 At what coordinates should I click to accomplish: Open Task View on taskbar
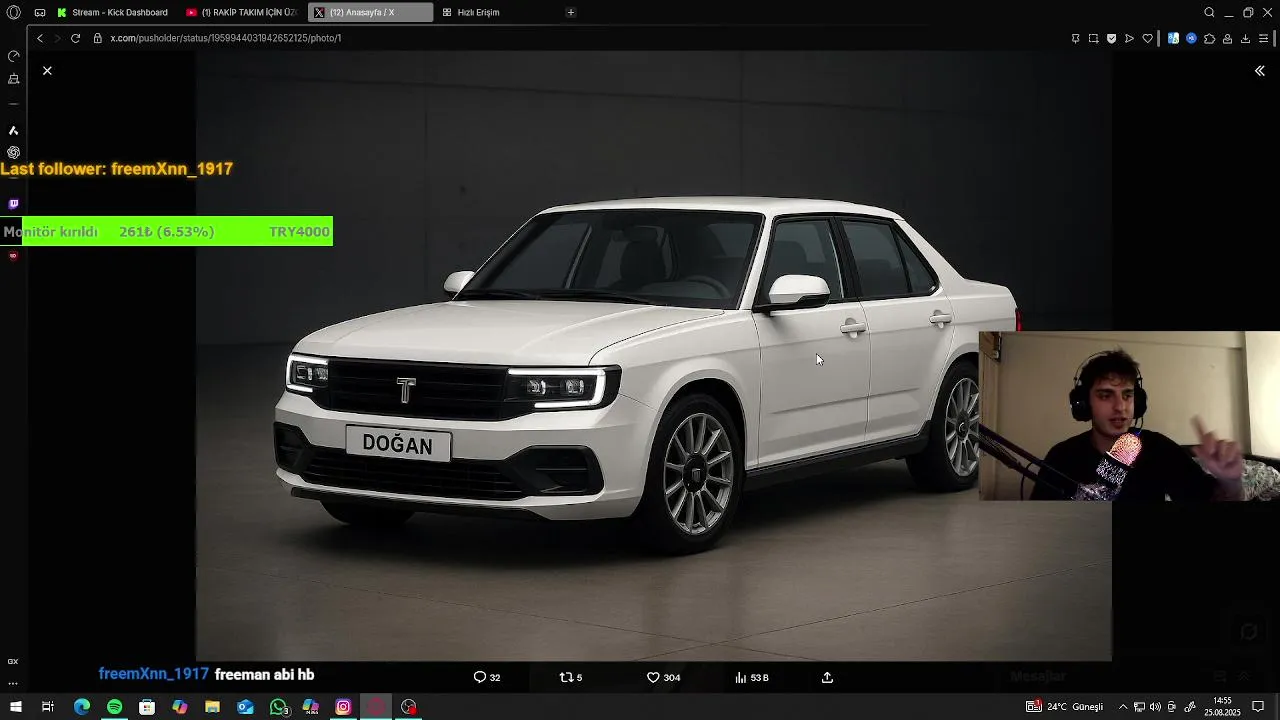point(48,707)
